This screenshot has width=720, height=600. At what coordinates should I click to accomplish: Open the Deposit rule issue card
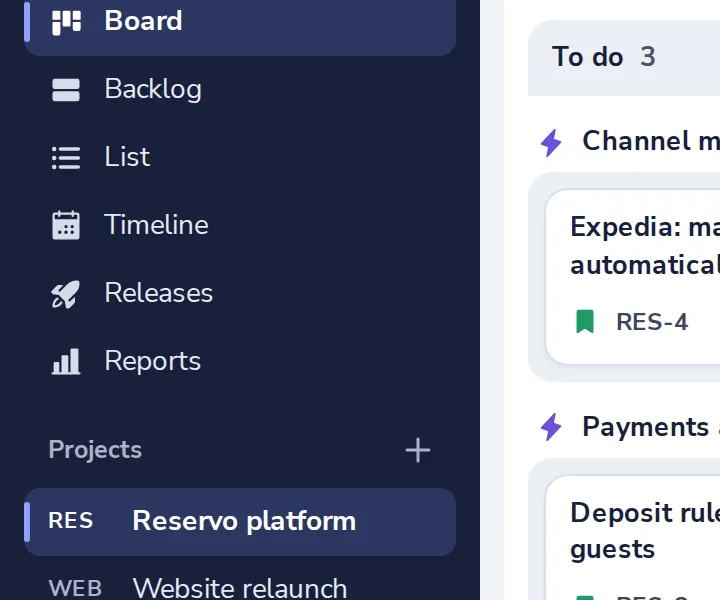point(633,538)
